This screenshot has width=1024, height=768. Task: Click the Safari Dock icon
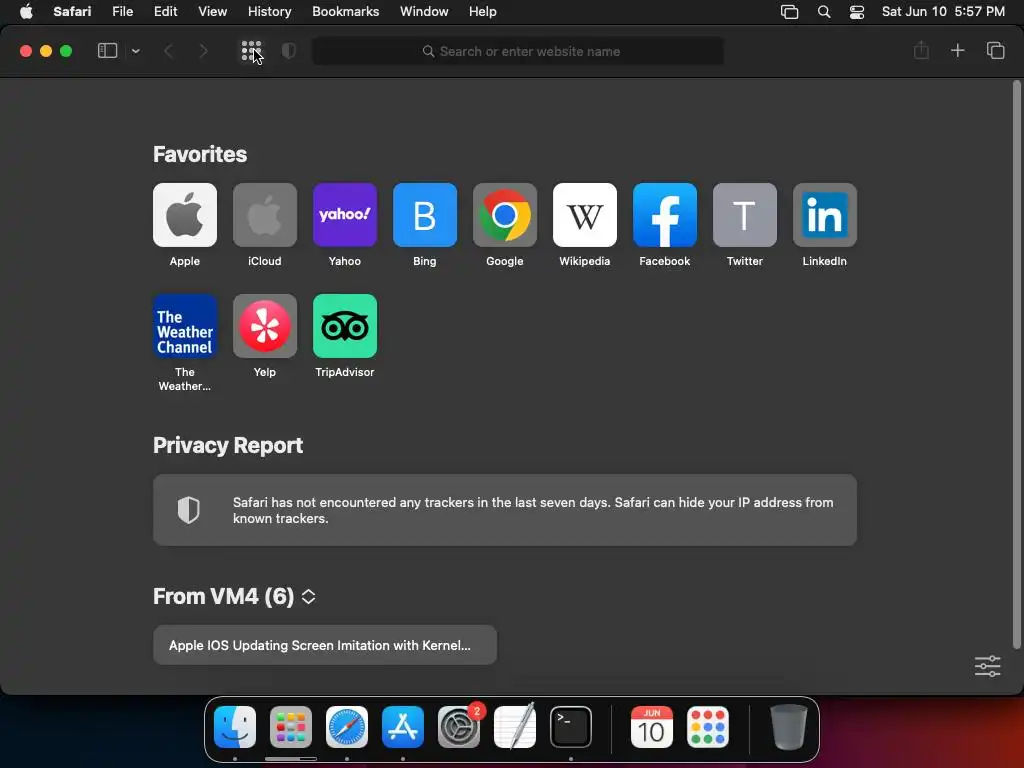click(347, 727)
